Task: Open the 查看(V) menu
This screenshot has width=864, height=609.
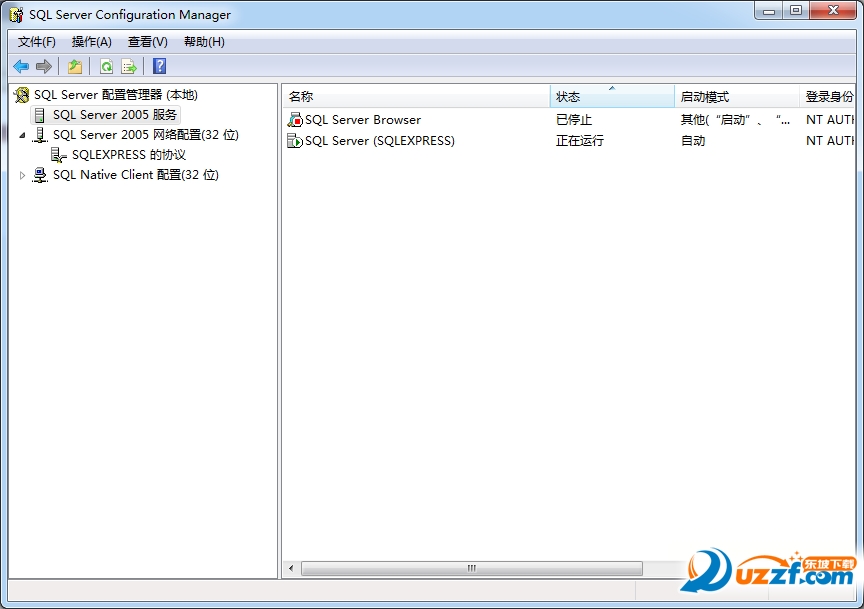Action: tap(148, 42)
